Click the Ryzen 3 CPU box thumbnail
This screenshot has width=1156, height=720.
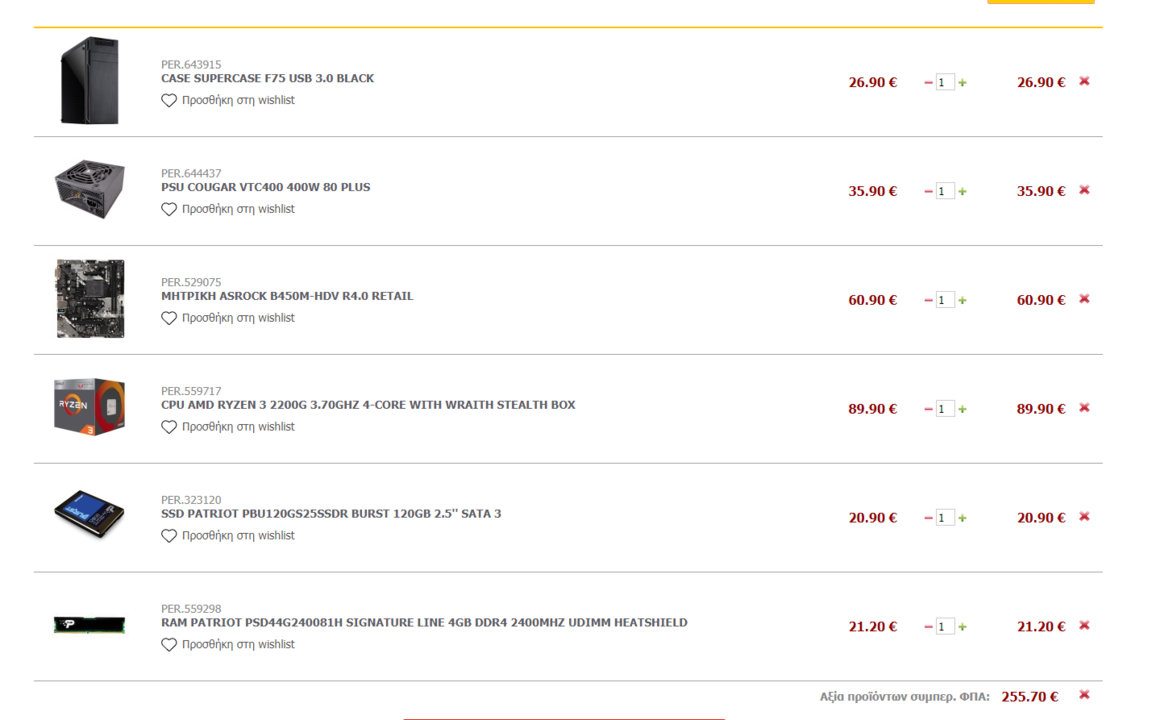pos(89,407)
